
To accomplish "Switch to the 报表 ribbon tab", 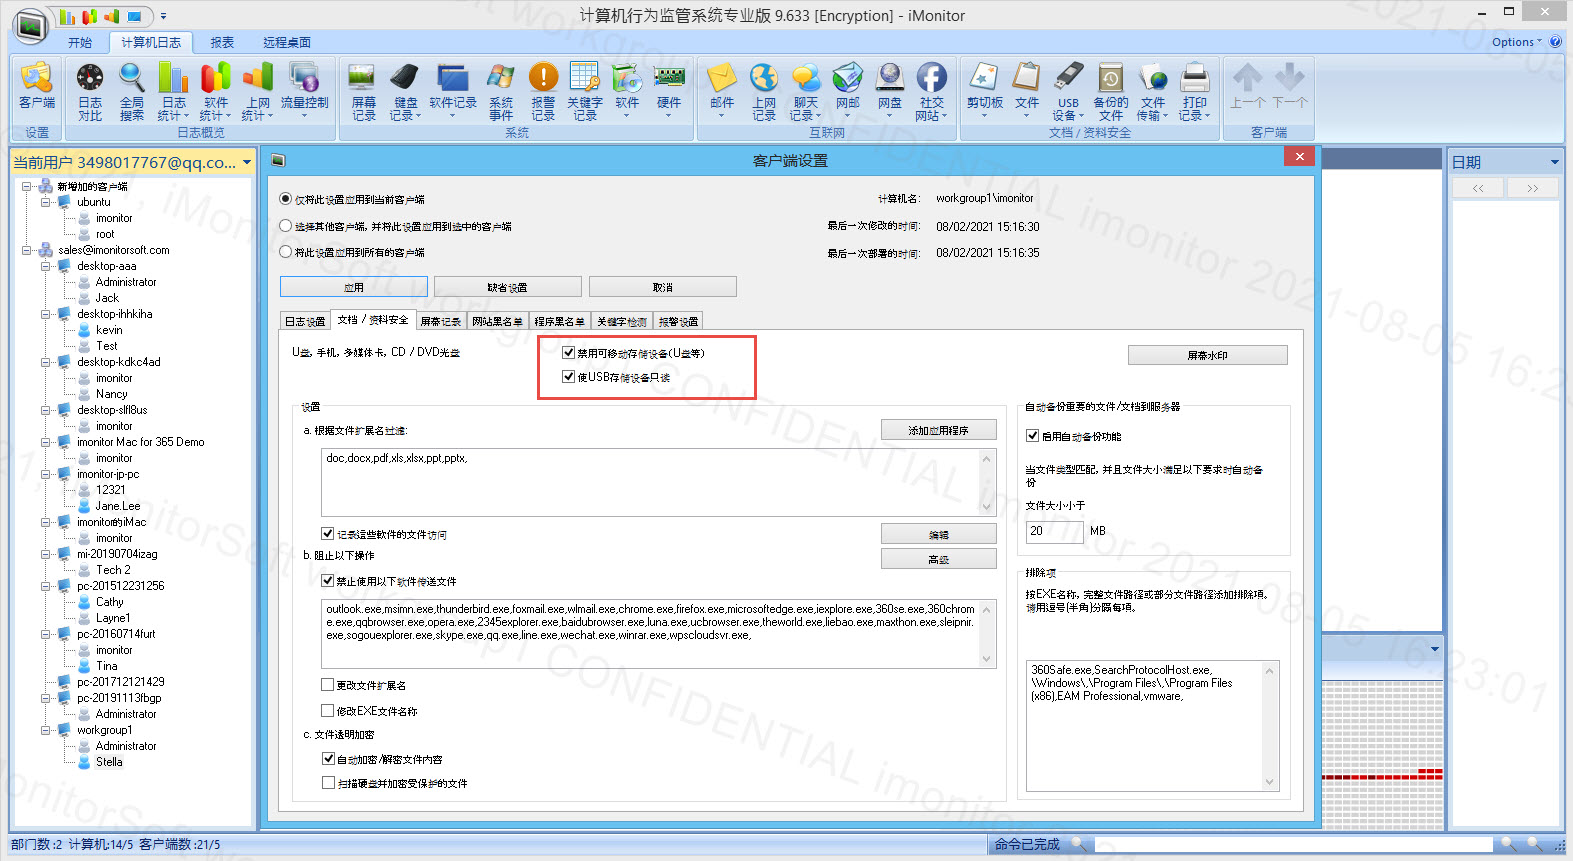I will (222, 42).
